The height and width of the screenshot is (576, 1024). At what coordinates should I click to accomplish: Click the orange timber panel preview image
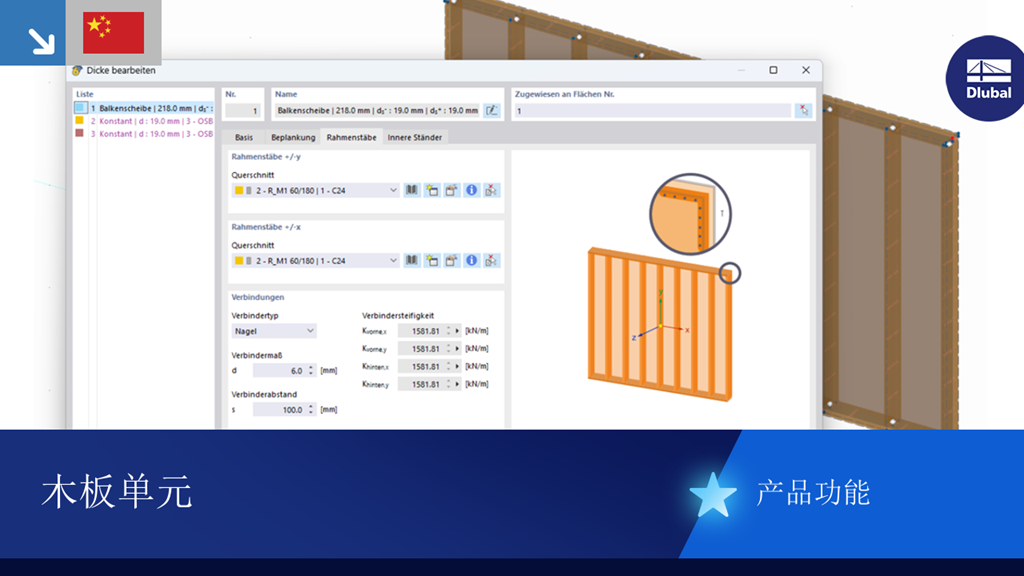click(660, 324)
